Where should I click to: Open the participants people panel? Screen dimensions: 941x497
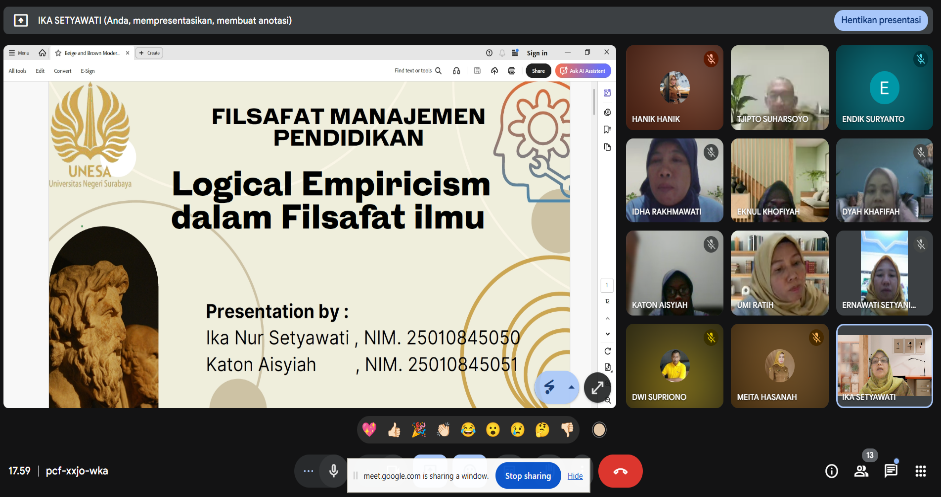pos(861,471)
